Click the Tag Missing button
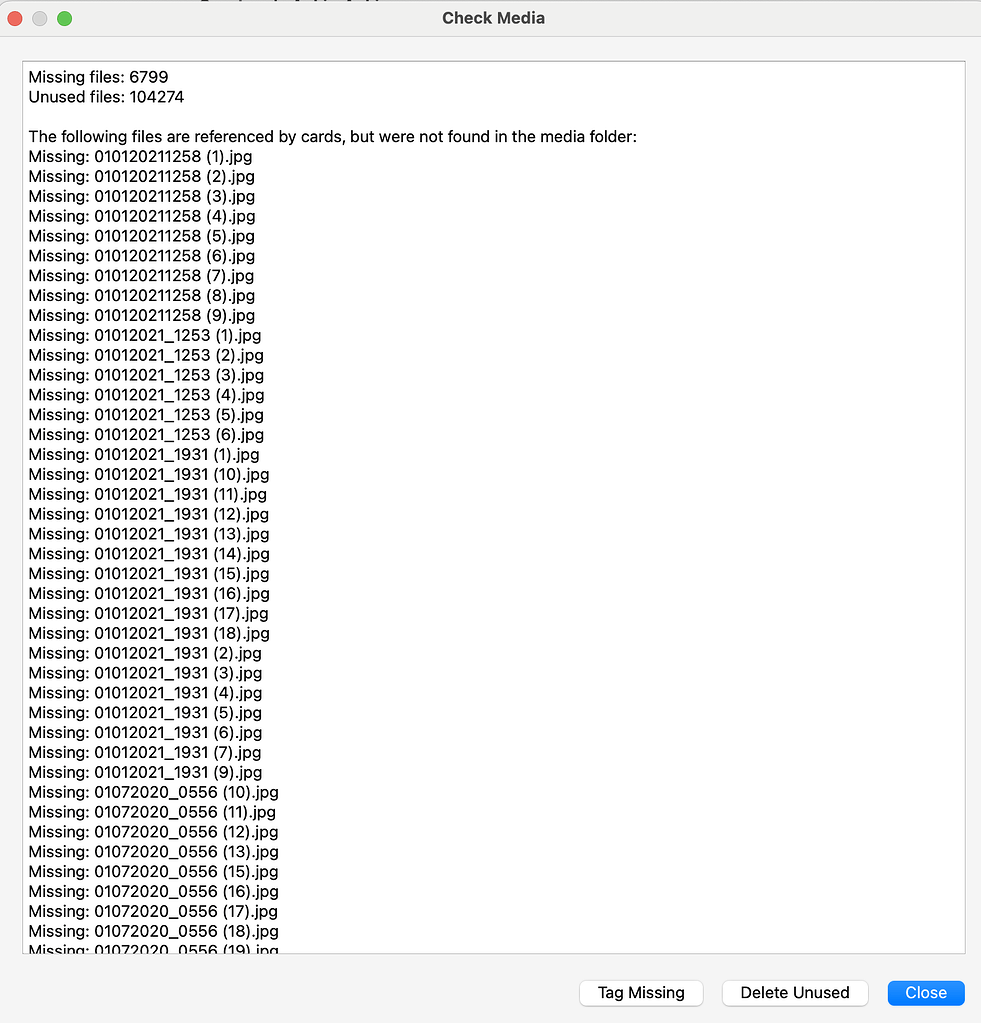981x1023 pixels. (x=641, y=992)
